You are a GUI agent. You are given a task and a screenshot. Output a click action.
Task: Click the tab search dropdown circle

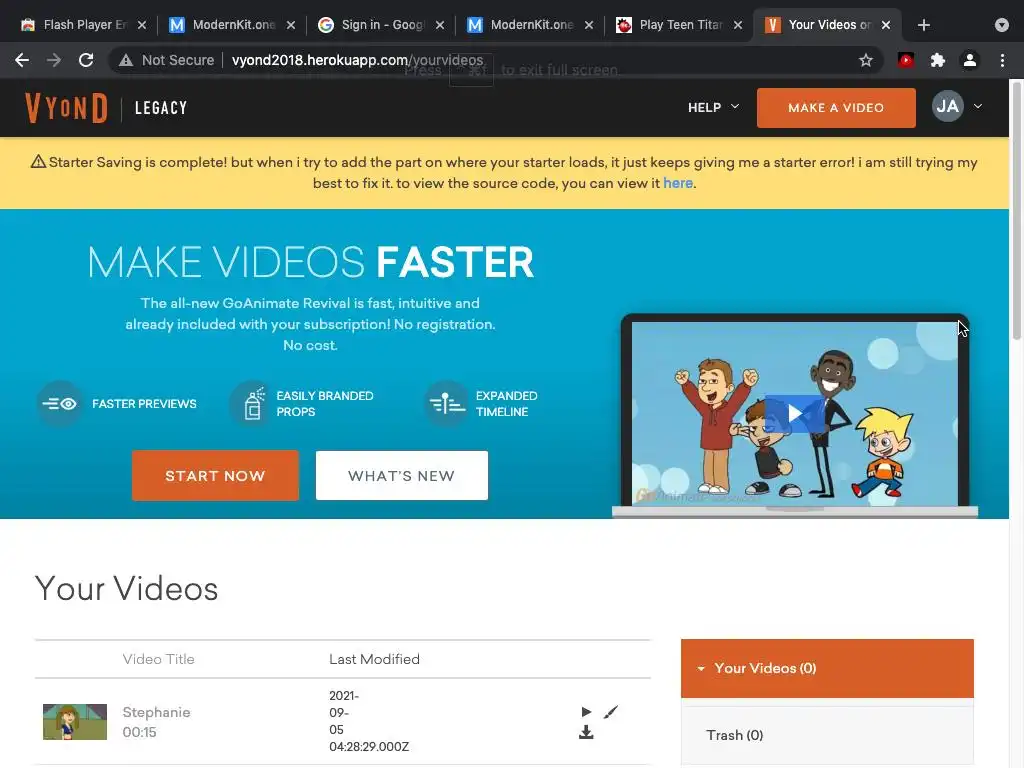(x=1002, y=25)
